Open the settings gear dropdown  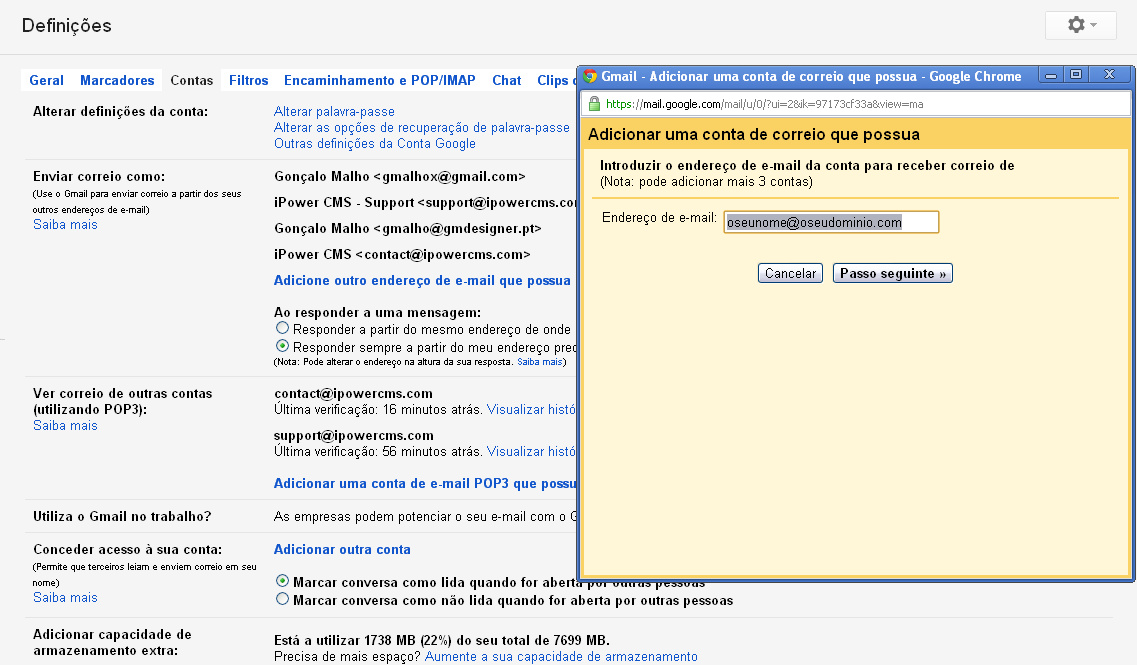click(x=1080, y=25)
